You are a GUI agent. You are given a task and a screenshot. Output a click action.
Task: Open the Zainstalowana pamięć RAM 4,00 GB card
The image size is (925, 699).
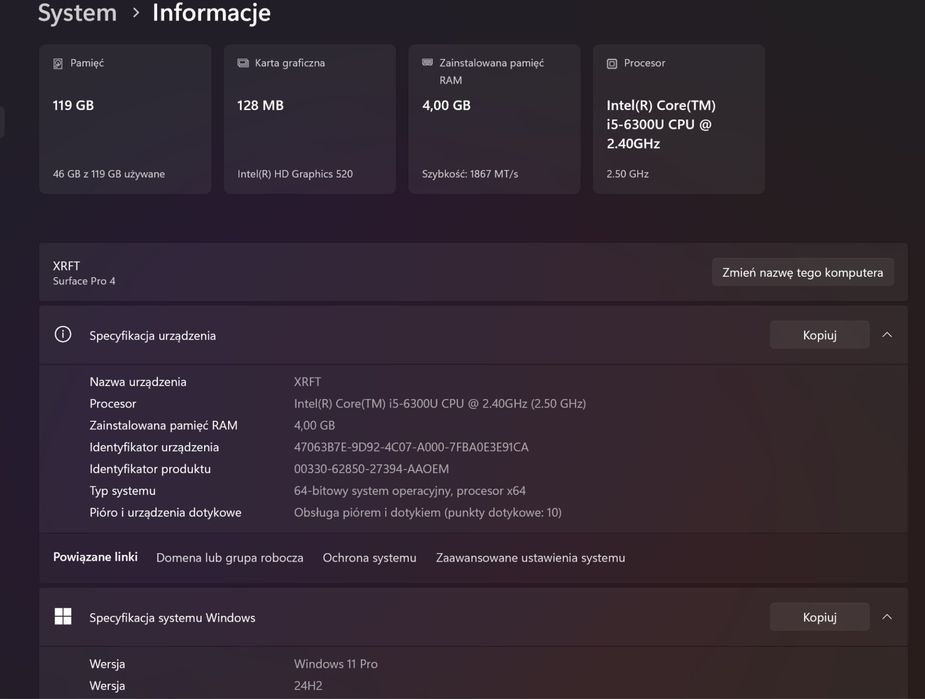[494, 119]
